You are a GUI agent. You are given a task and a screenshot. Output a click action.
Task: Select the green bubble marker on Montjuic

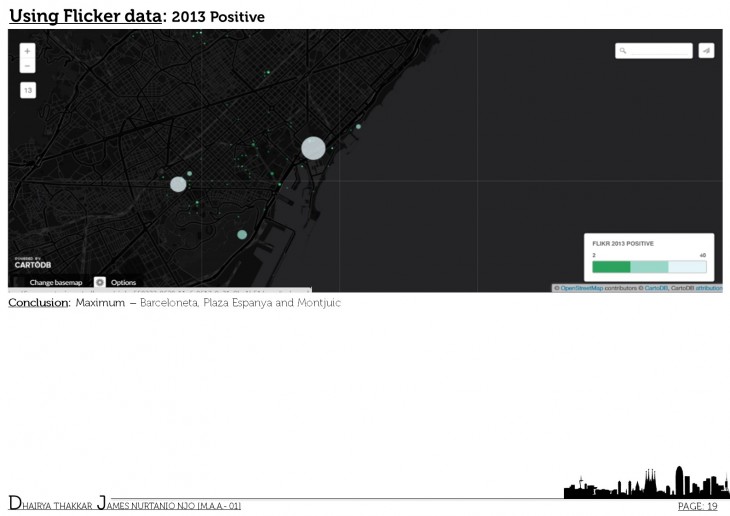click(x=242, y=234)
